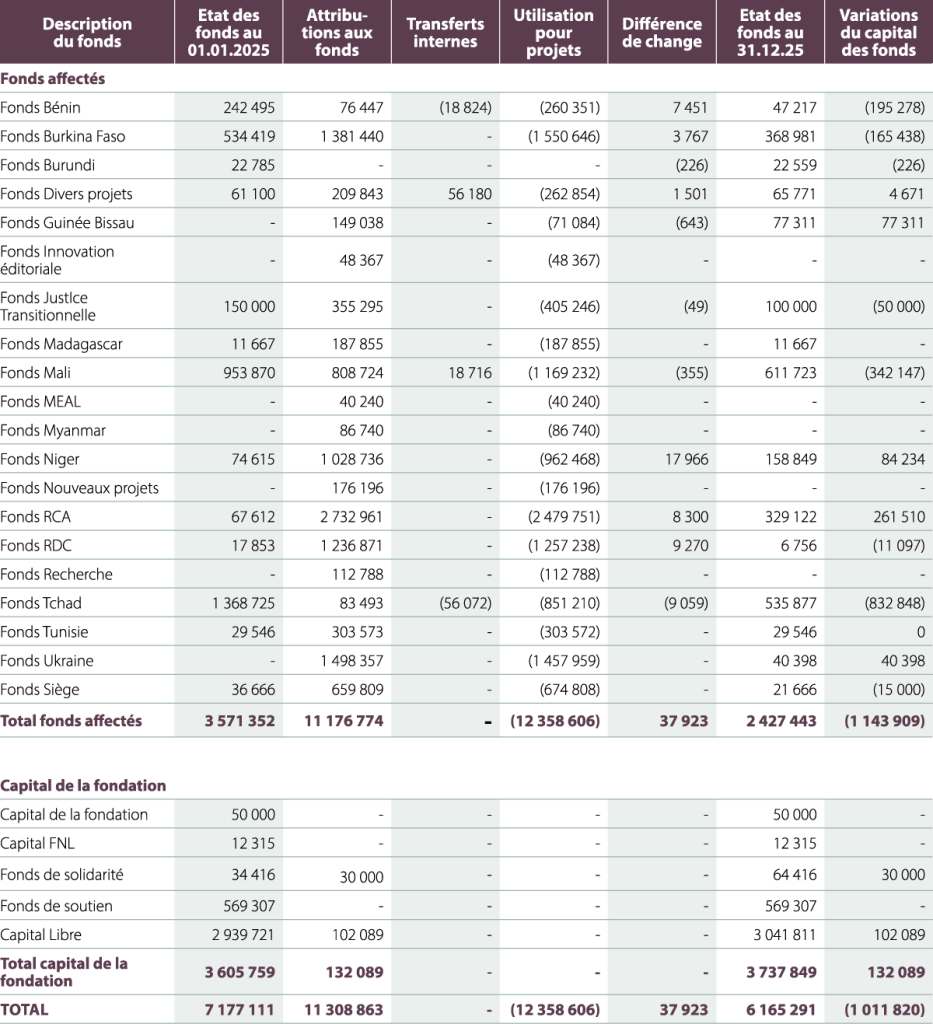The height and width of the screenshot is (1024, 933).
Task: Select the 'Total capital de la fondation' label
Action: click(x=64, y=972)
